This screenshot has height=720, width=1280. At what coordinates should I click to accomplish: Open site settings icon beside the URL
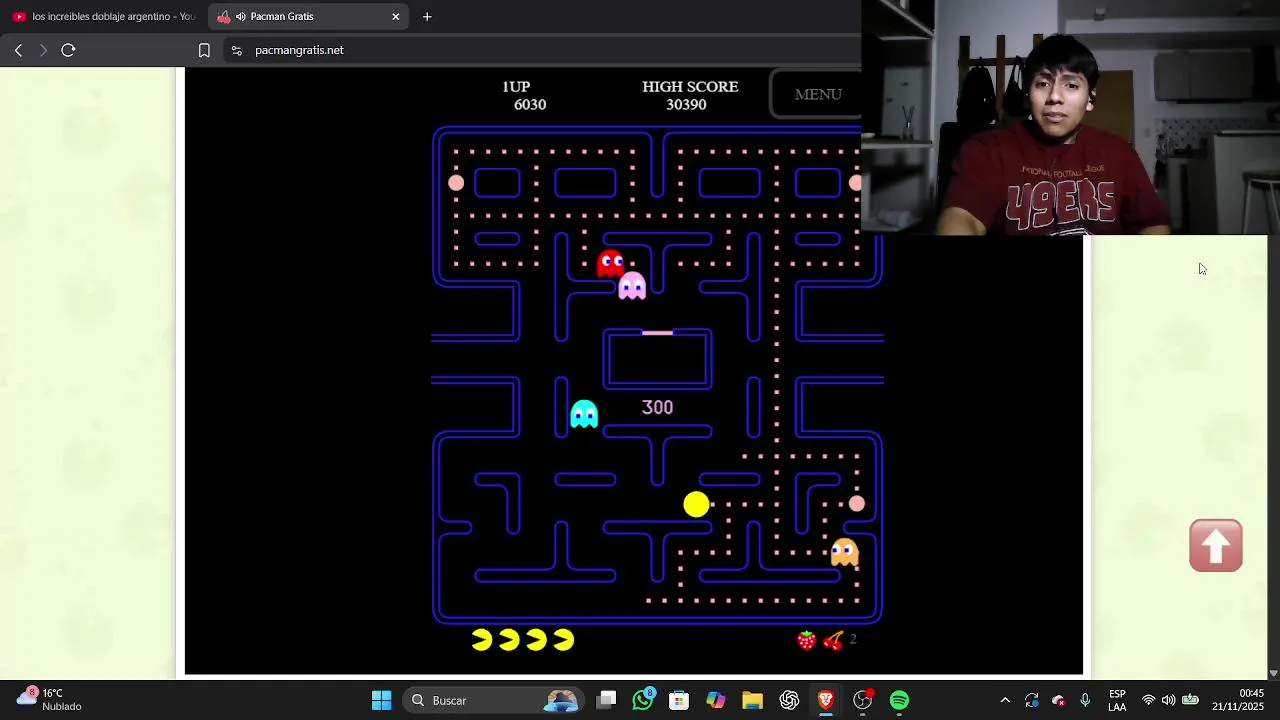236,50
